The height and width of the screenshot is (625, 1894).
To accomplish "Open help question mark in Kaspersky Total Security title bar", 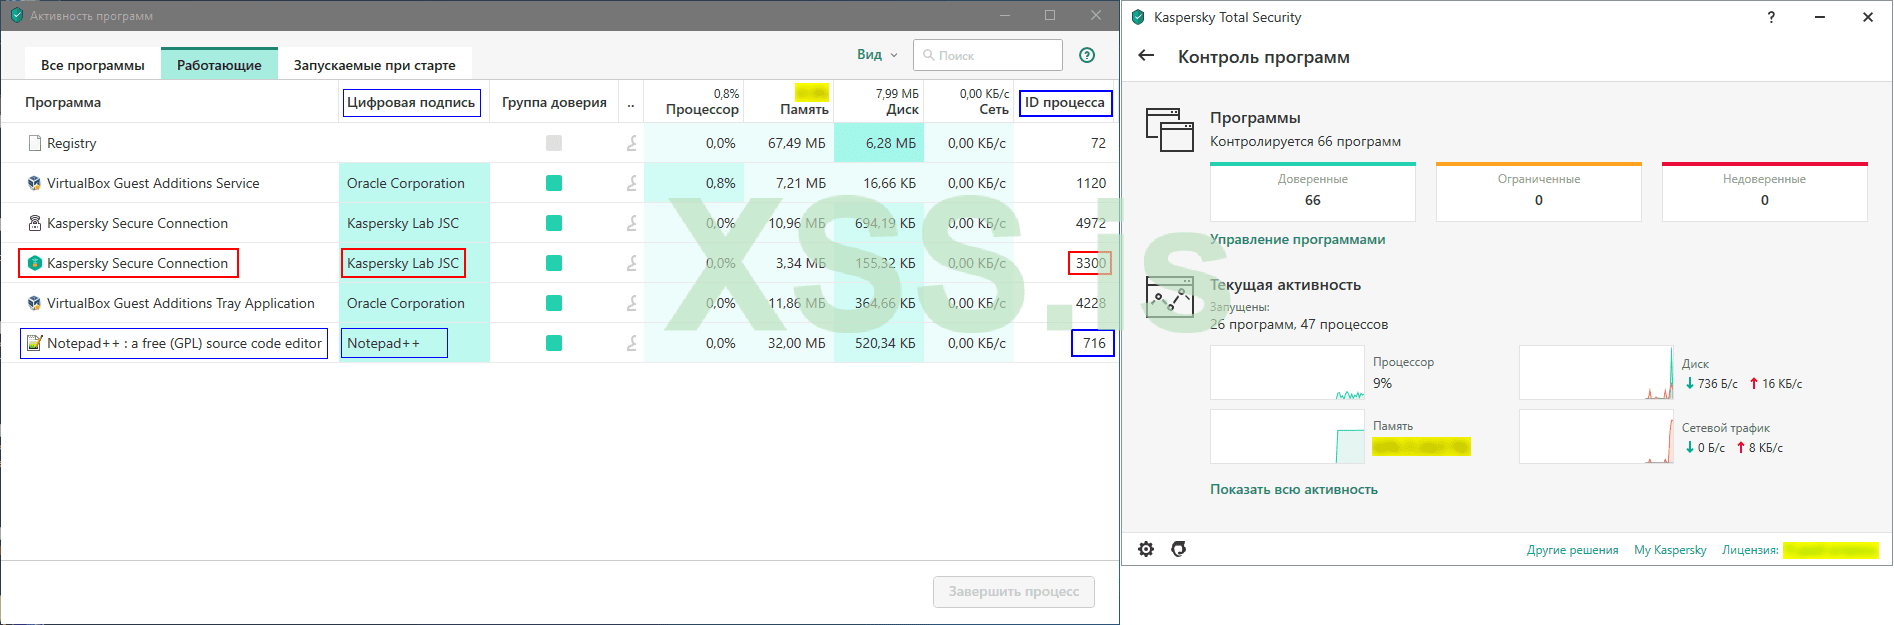I will coord(1771,17).
